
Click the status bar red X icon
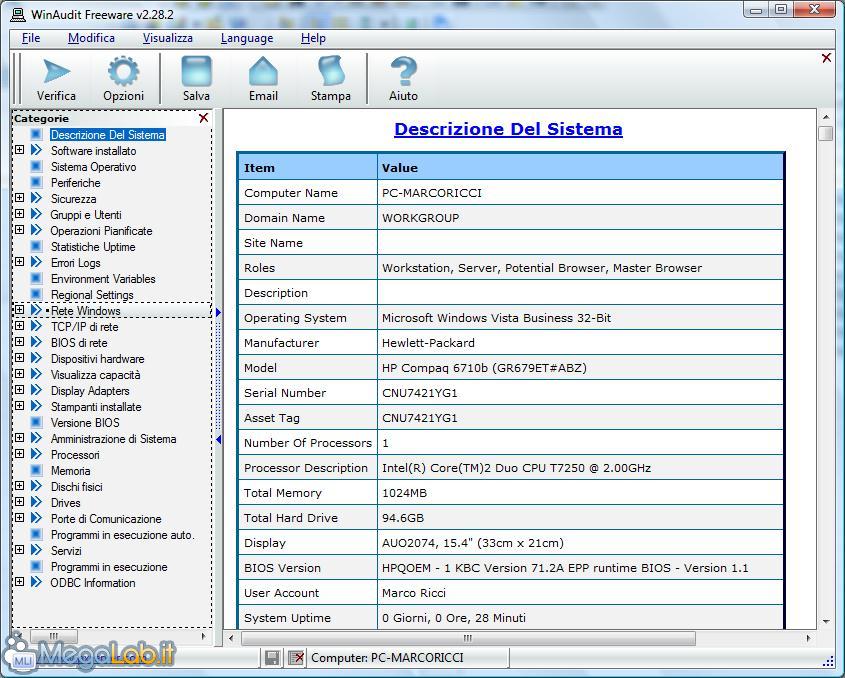[296, 658]
